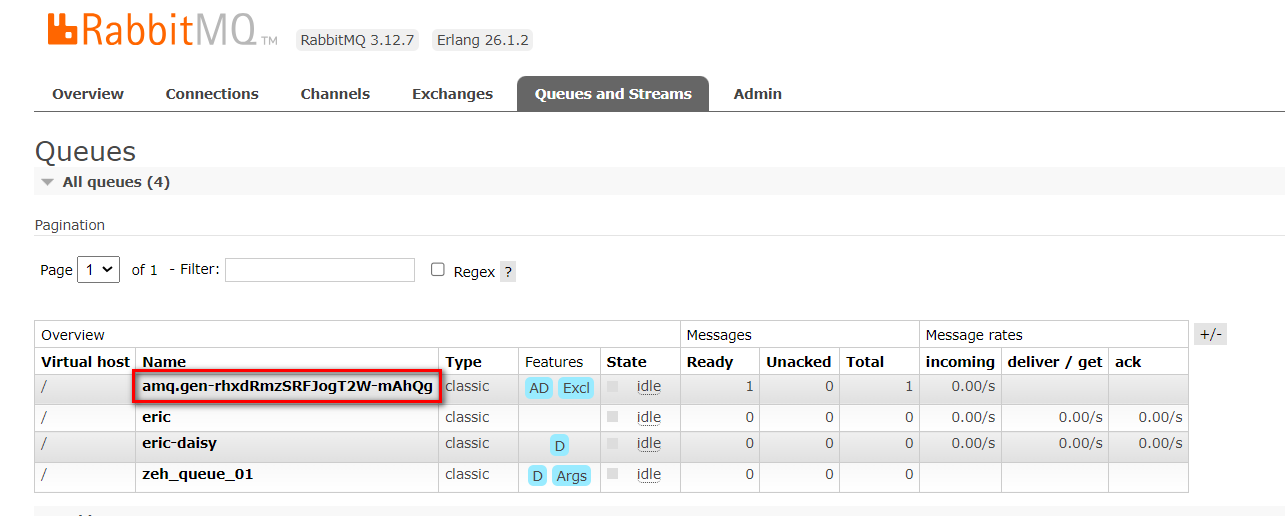Click the +/- column toggle button

click(x=1210, y=335)
